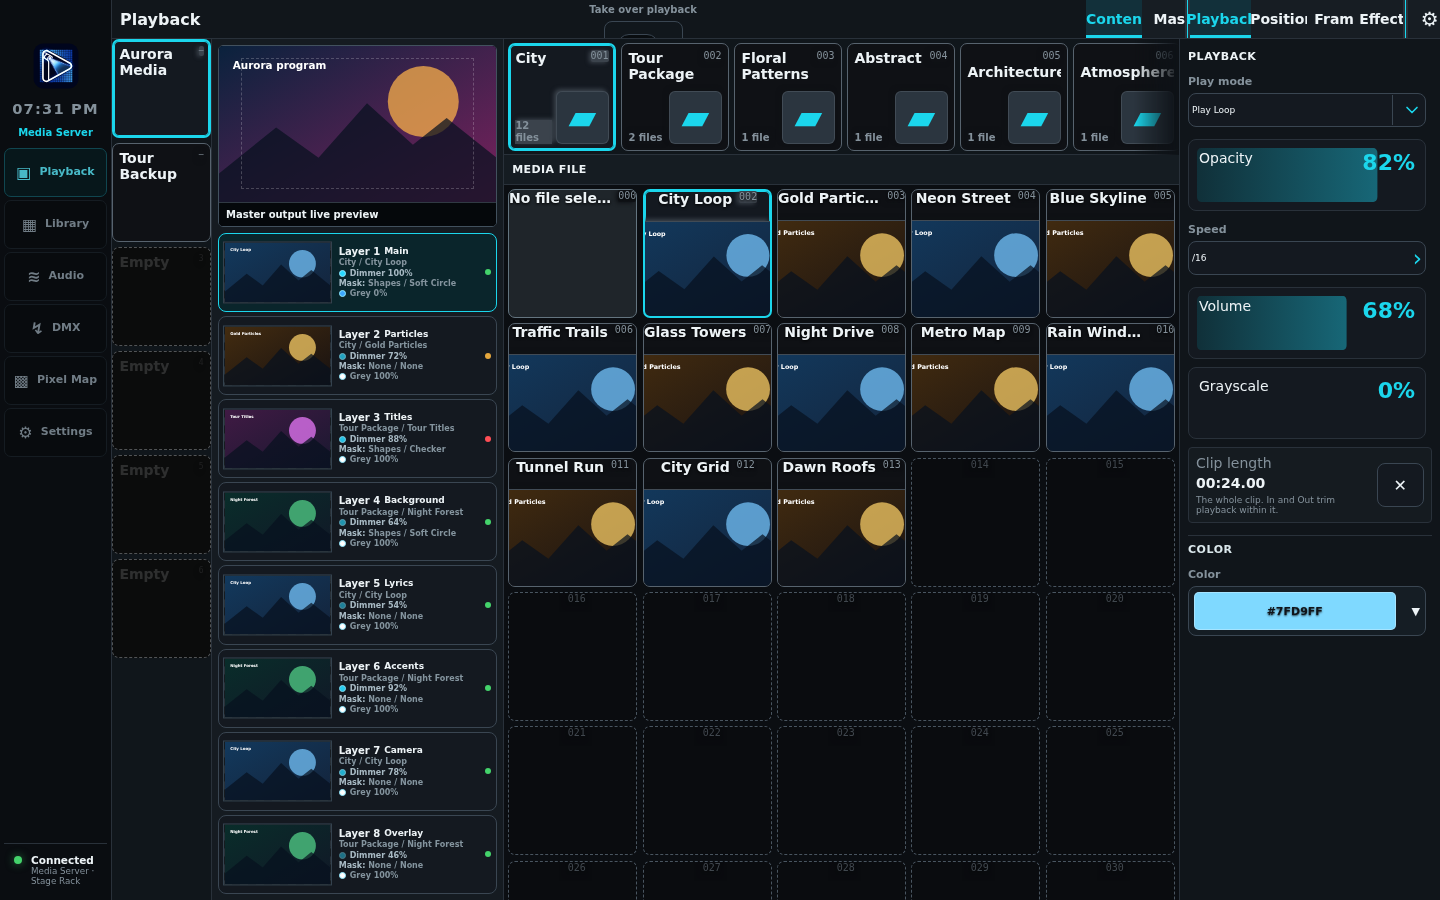Open the Play mode dropdown arrow
This screenshot has height=900, width=1440.
[1410, 110]
